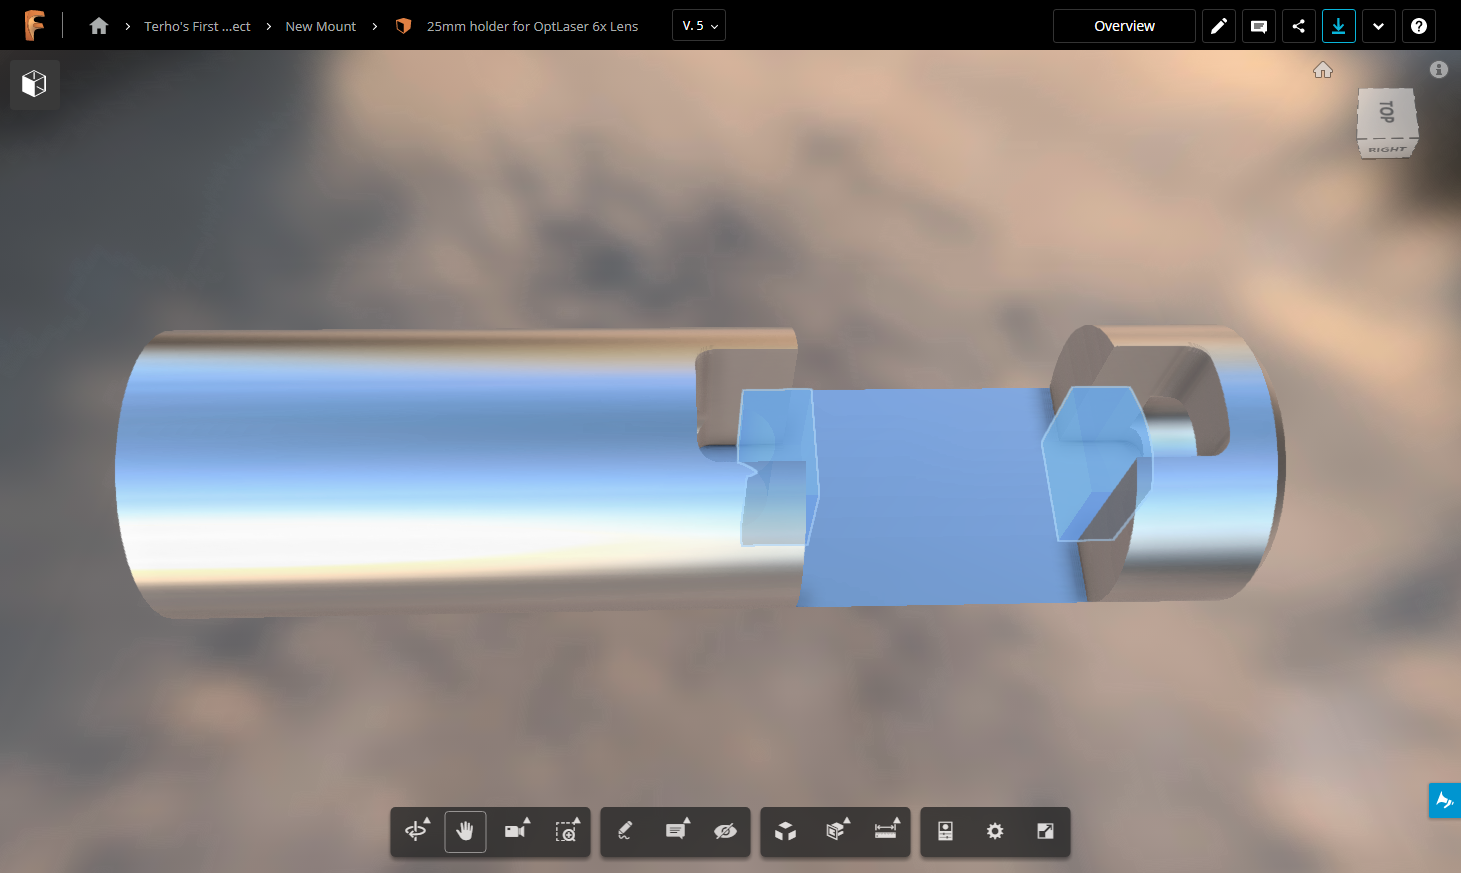Viewport: 1461px width, 873px height.
Task: Expand the camera views menu
Action: [516, 831]
